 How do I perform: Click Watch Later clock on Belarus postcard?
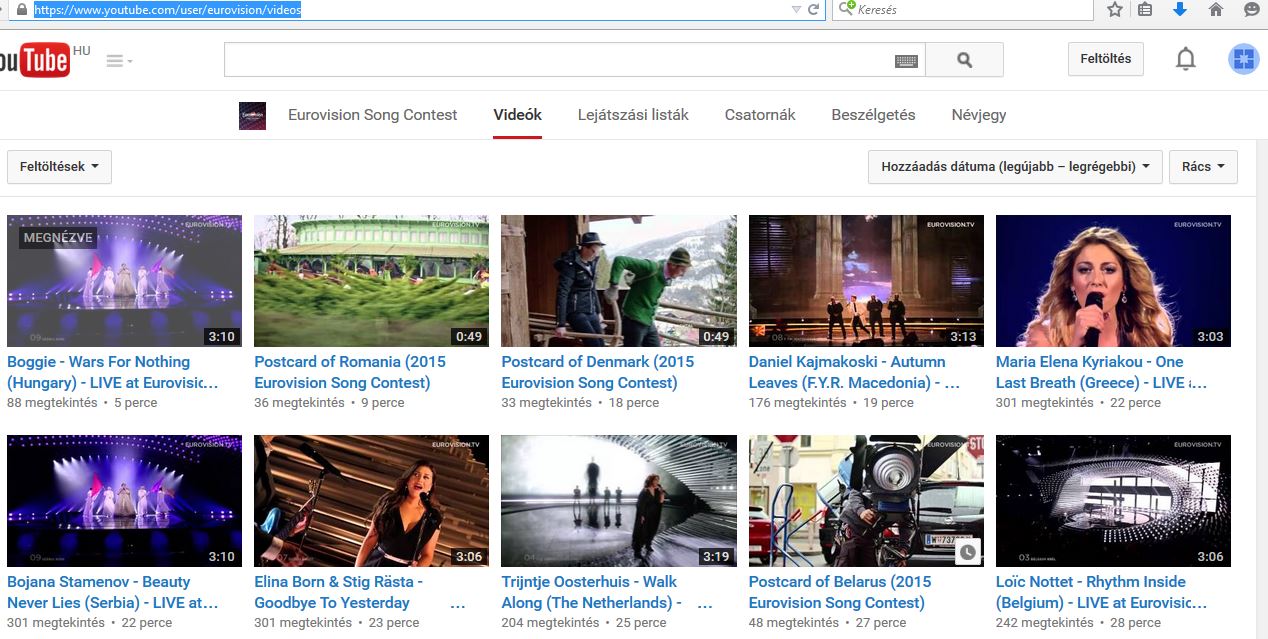click(966, 552)
